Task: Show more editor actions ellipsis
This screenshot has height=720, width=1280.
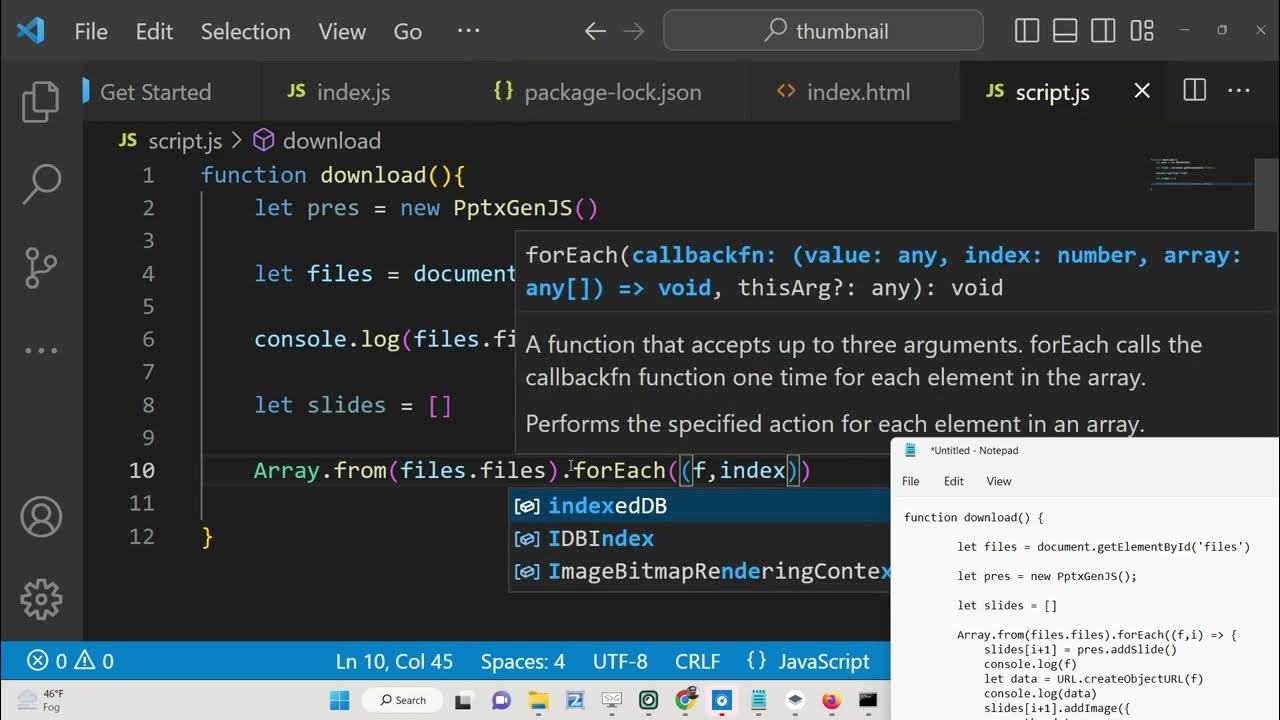Action: [1239, 91]
